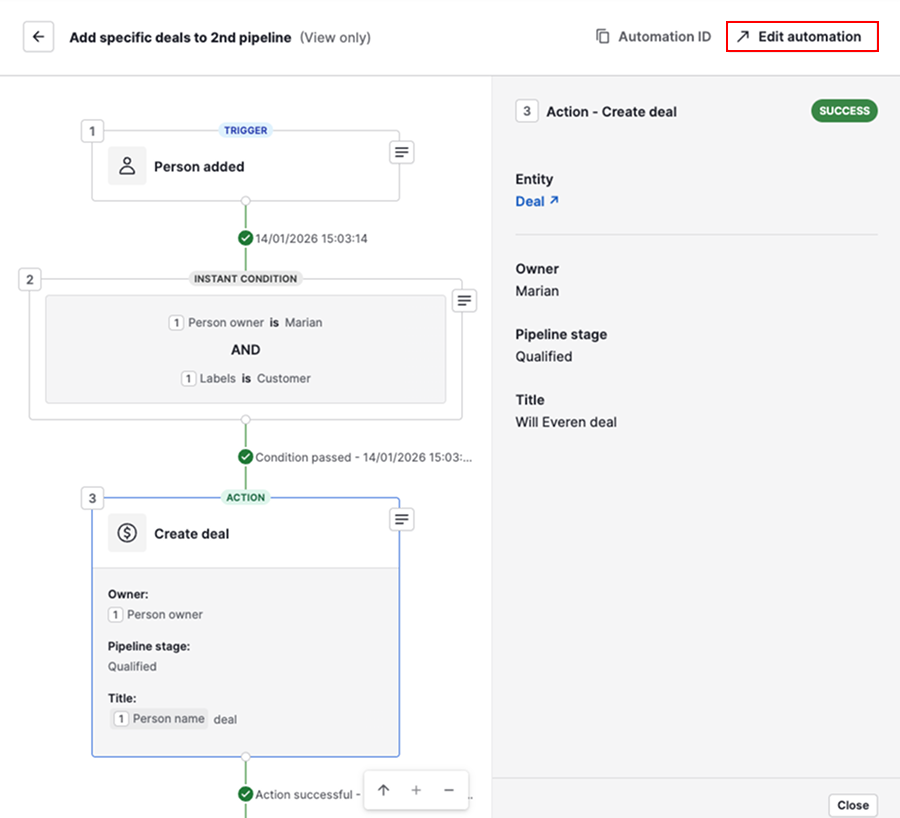Click green checkmark above Instant Condition
Screen dimensions: 900x818
(245, 238)
